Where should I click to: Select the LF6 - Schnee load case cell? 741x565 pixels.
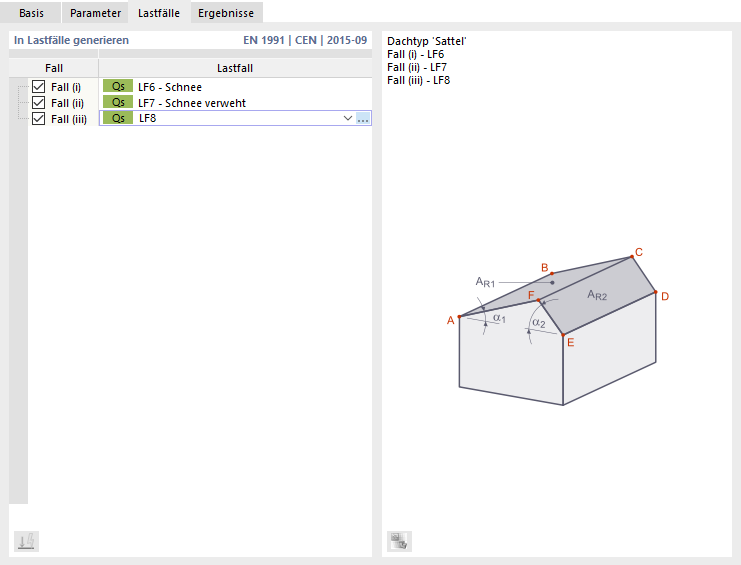(235, 87)
